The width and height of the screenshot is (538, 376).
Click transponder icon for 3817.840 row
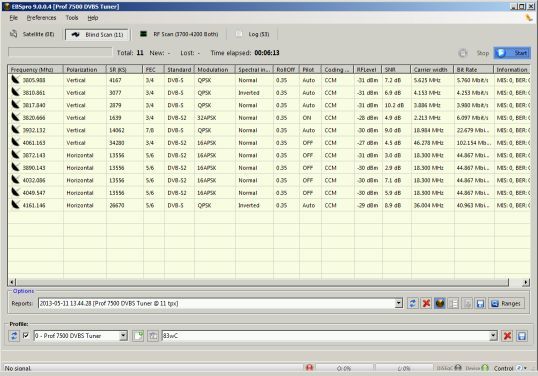(x=15, y=105)
